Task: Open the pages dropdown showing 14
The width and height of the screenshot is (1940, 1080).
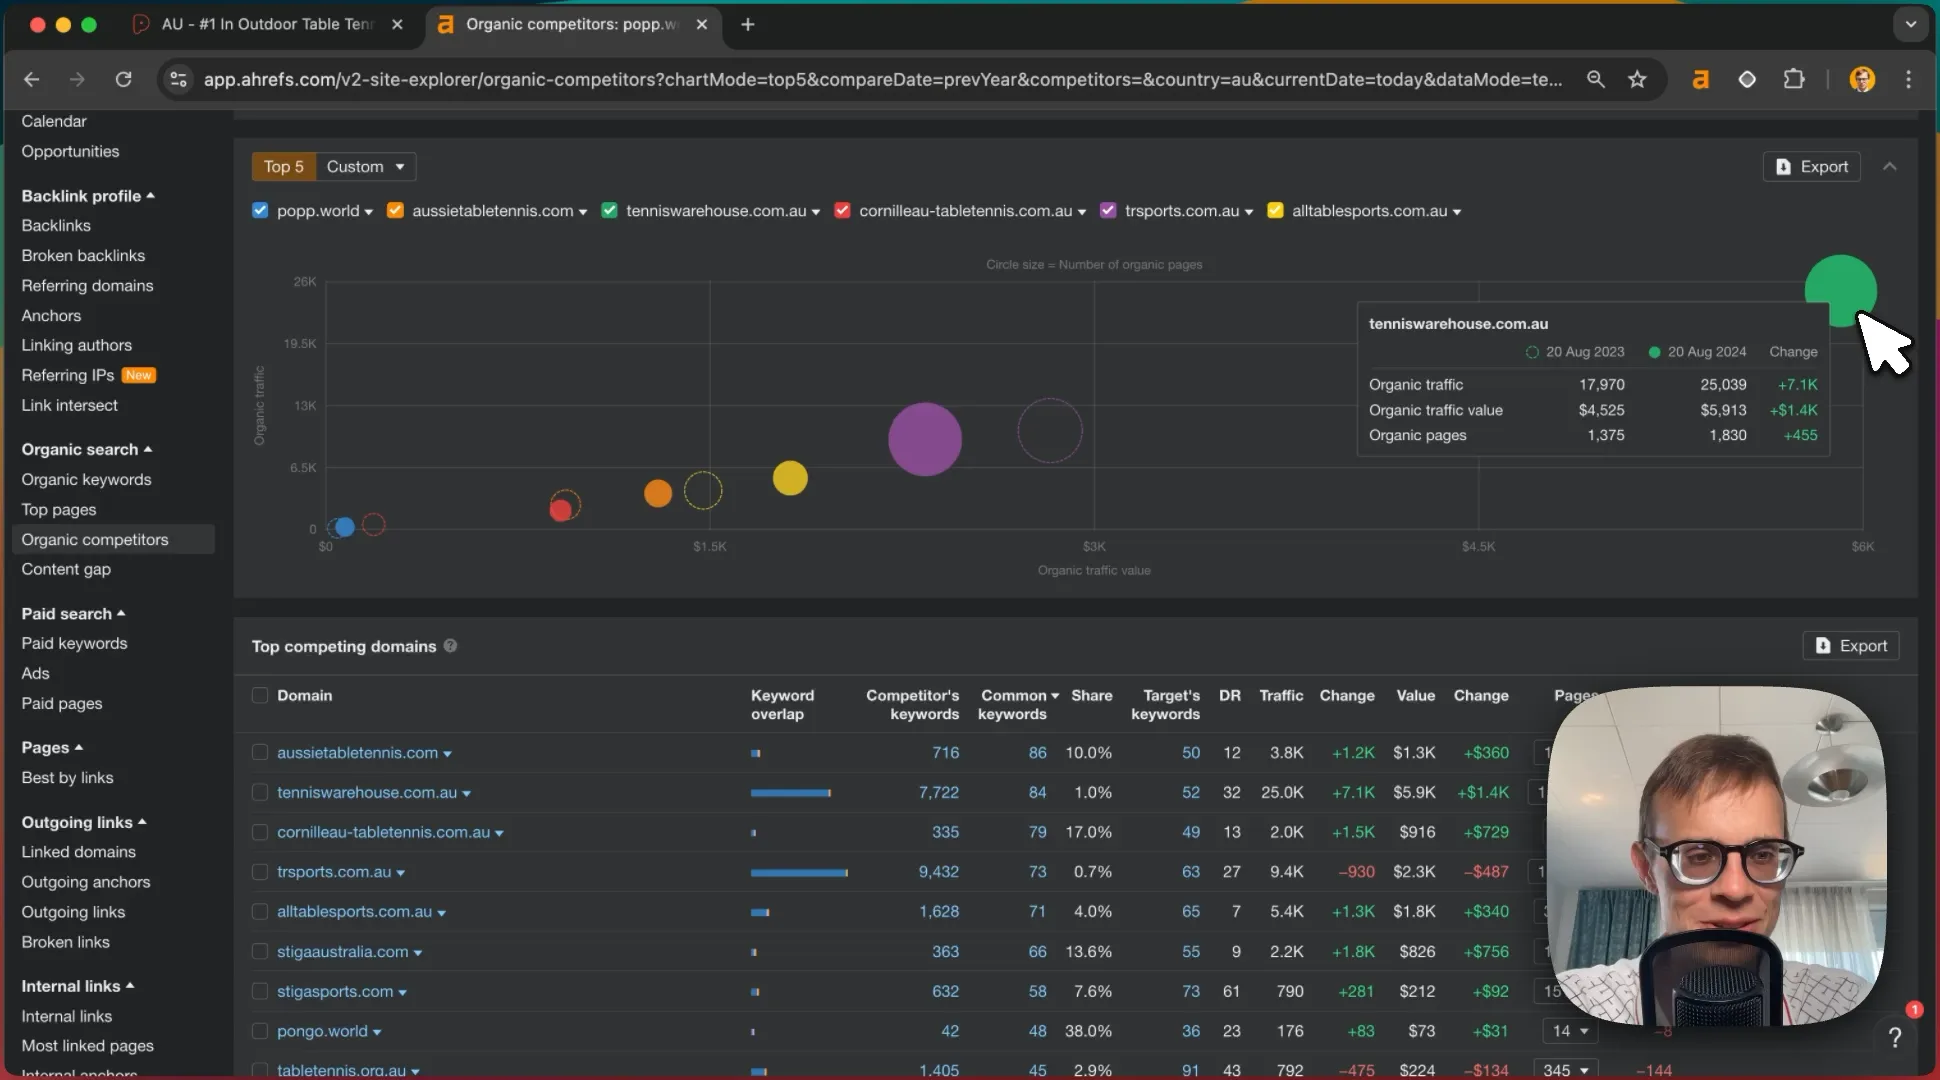Action: click(1569, 1031)
